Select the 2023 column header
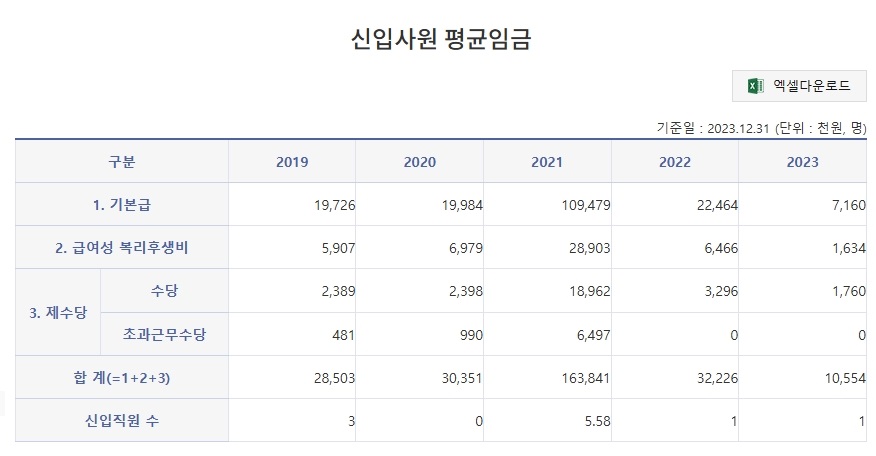The image size is (876, 456). (803, 162)
